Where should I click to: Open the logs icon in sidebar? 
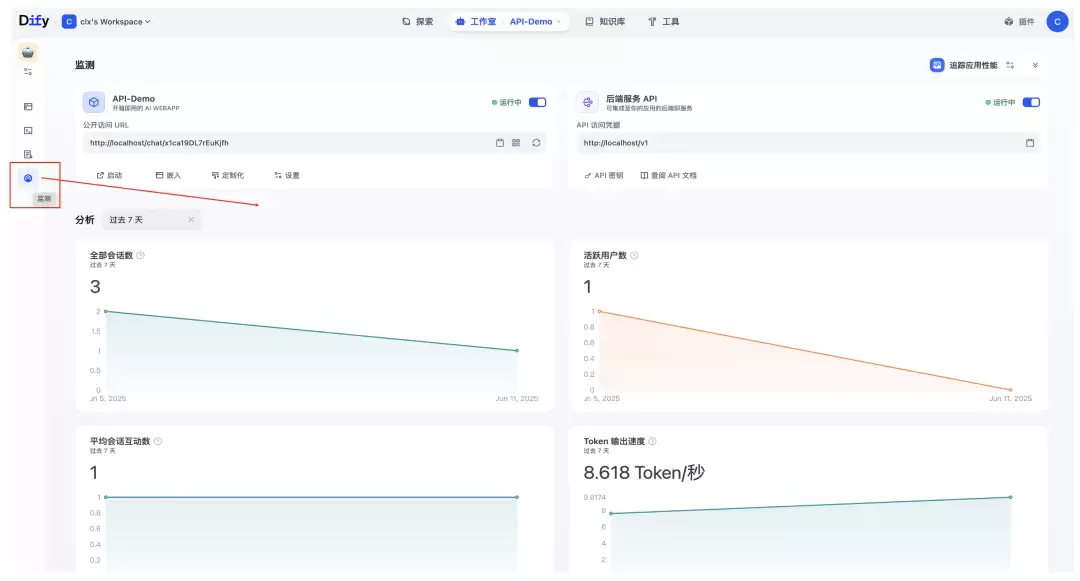(x=28, y=154)
